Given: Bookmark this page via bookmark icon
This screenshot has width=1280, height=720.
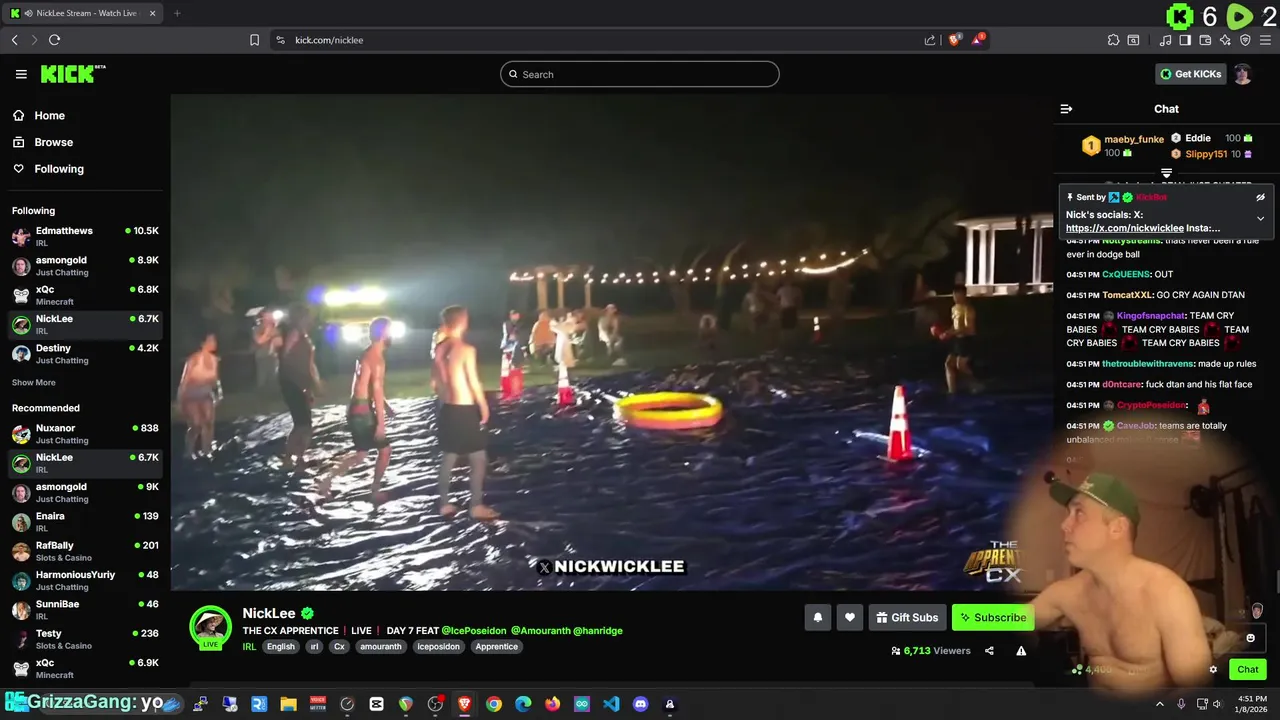Looking at the screenshot, I should click(x=254, y=40).
